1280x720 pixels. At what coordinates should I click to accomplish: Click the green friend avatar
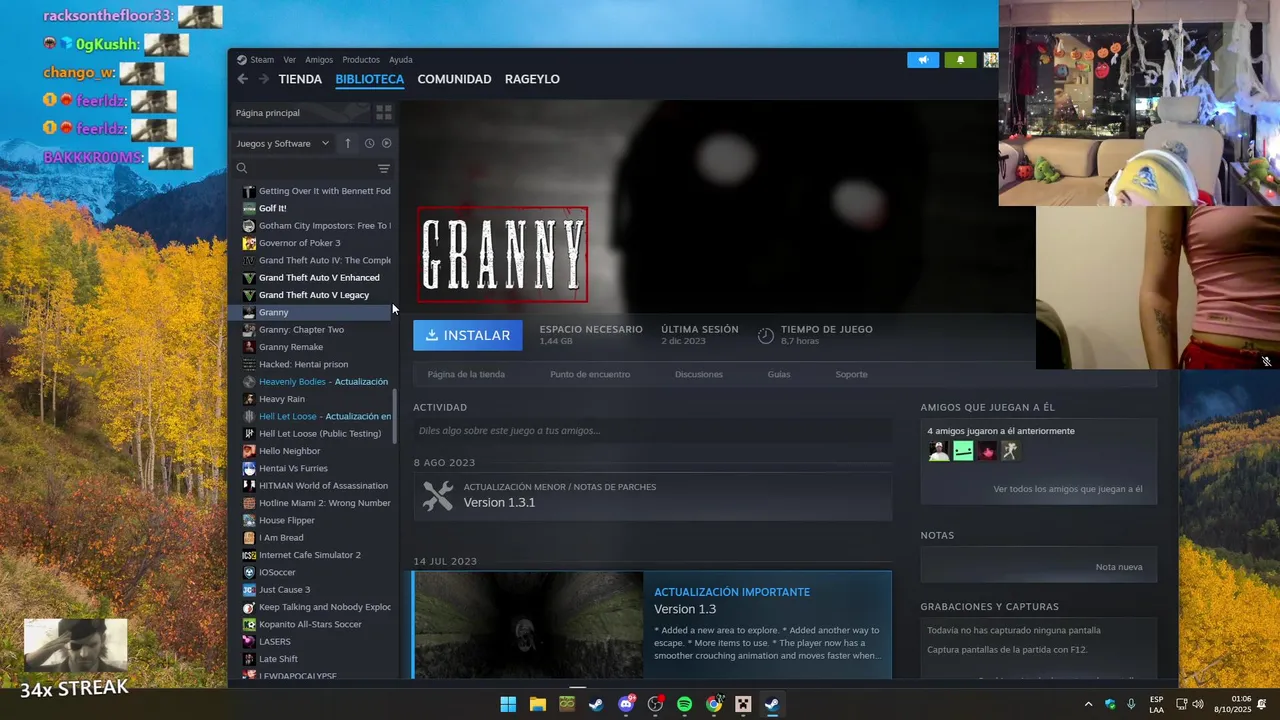pyautogui.click(x=963, y=451)
